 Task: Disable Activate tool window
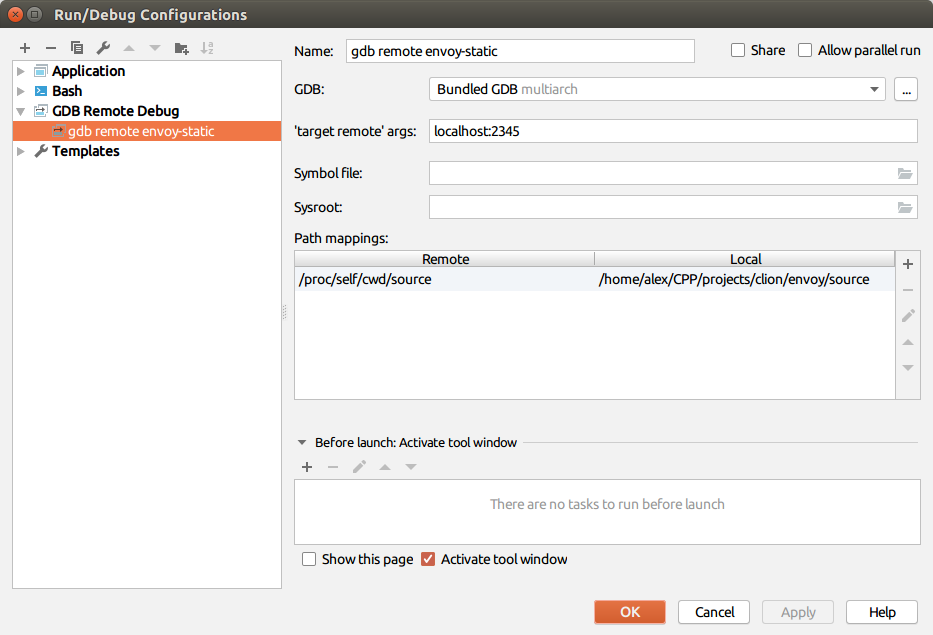428,559
